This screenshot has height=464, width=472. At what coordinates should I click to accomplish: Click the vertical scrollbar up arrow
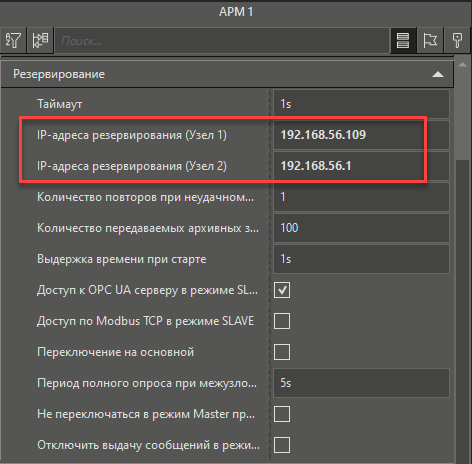462,65
